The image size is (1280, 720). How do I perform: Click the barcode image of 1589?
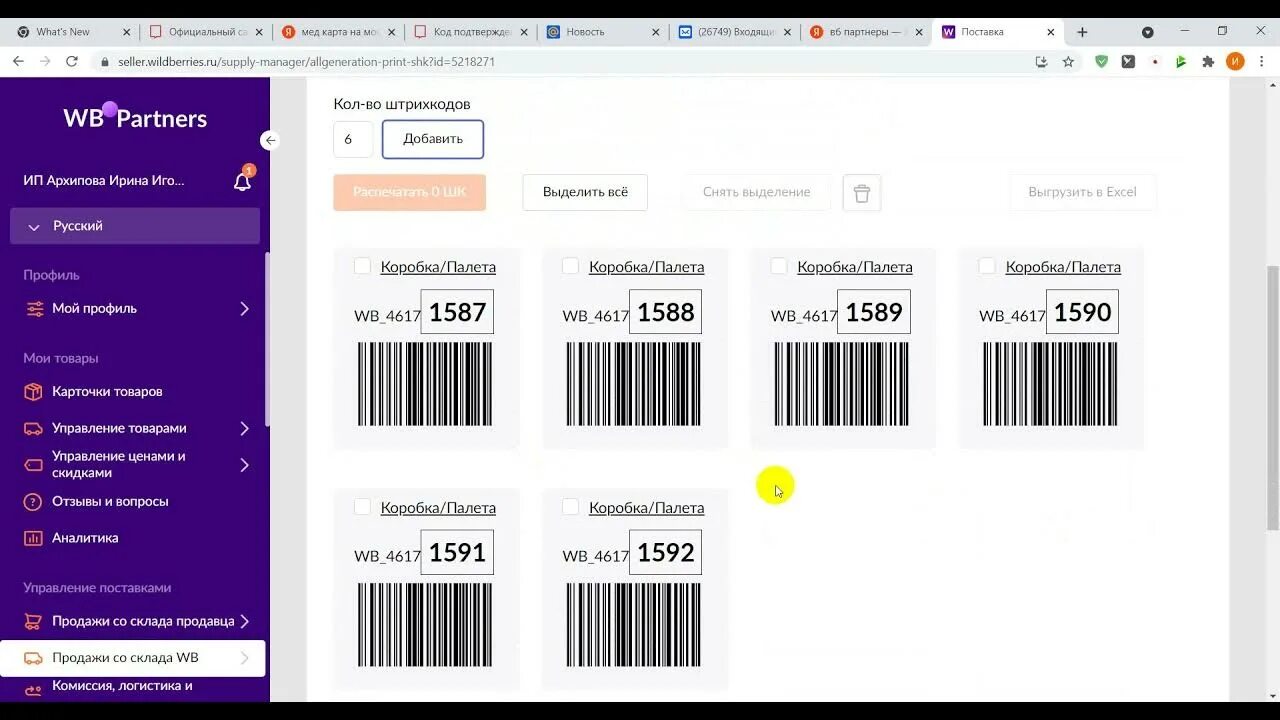842,384
